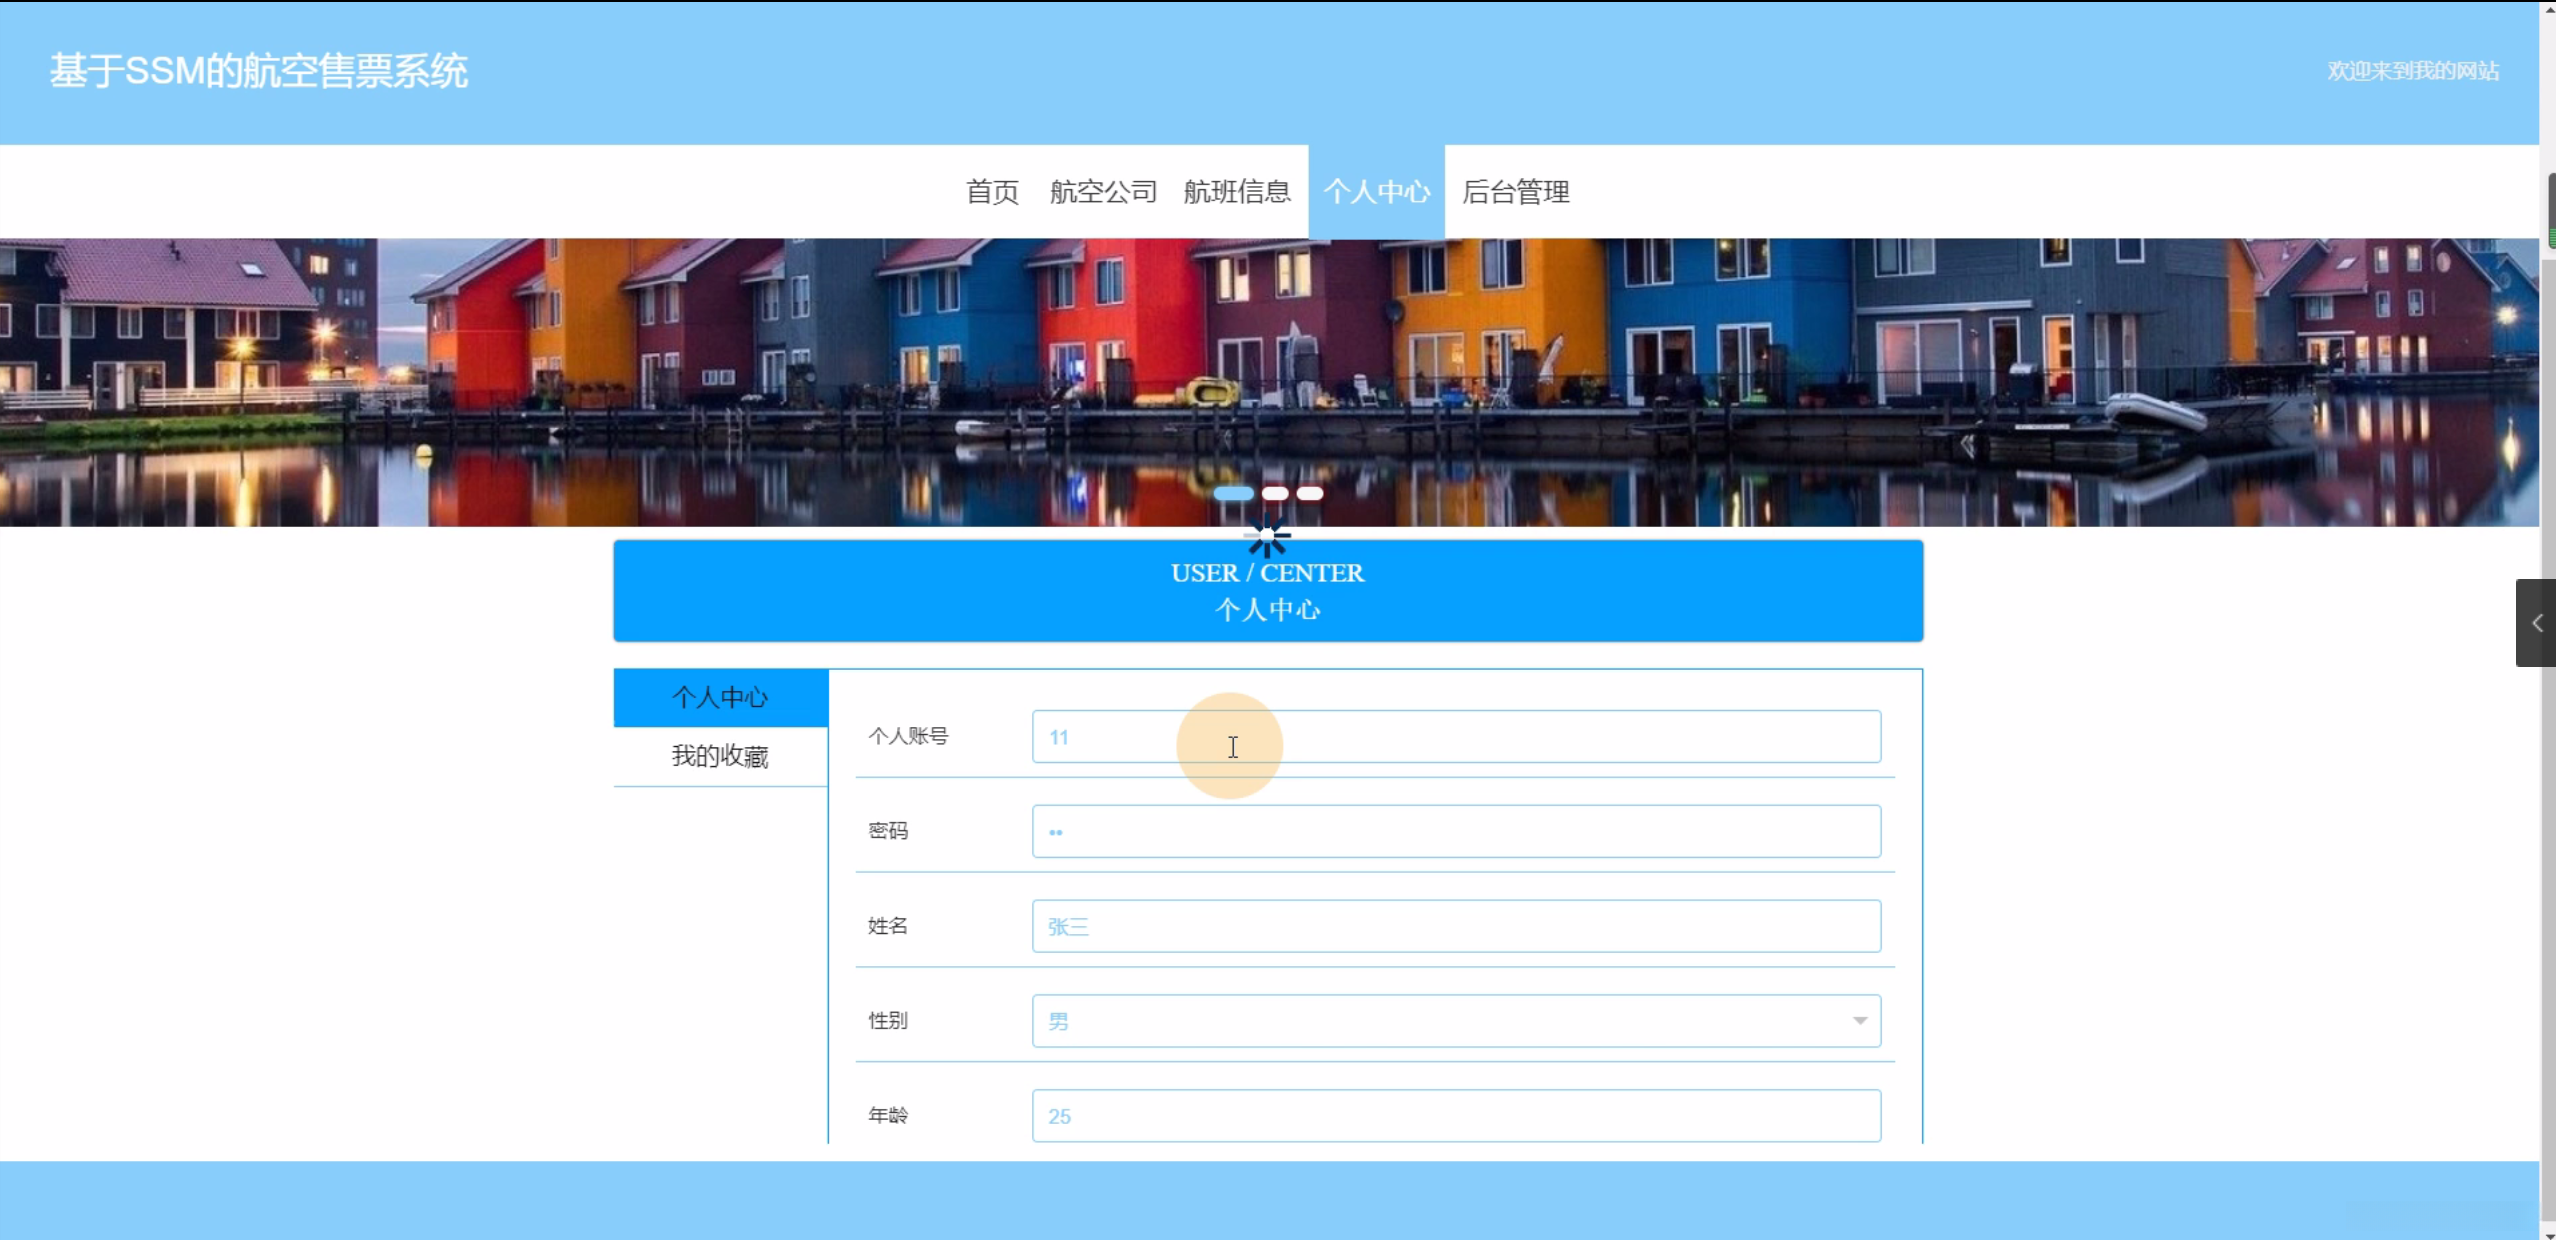
Task: Select the 个人中心 sidebar tab
Action: coord(720,697)
